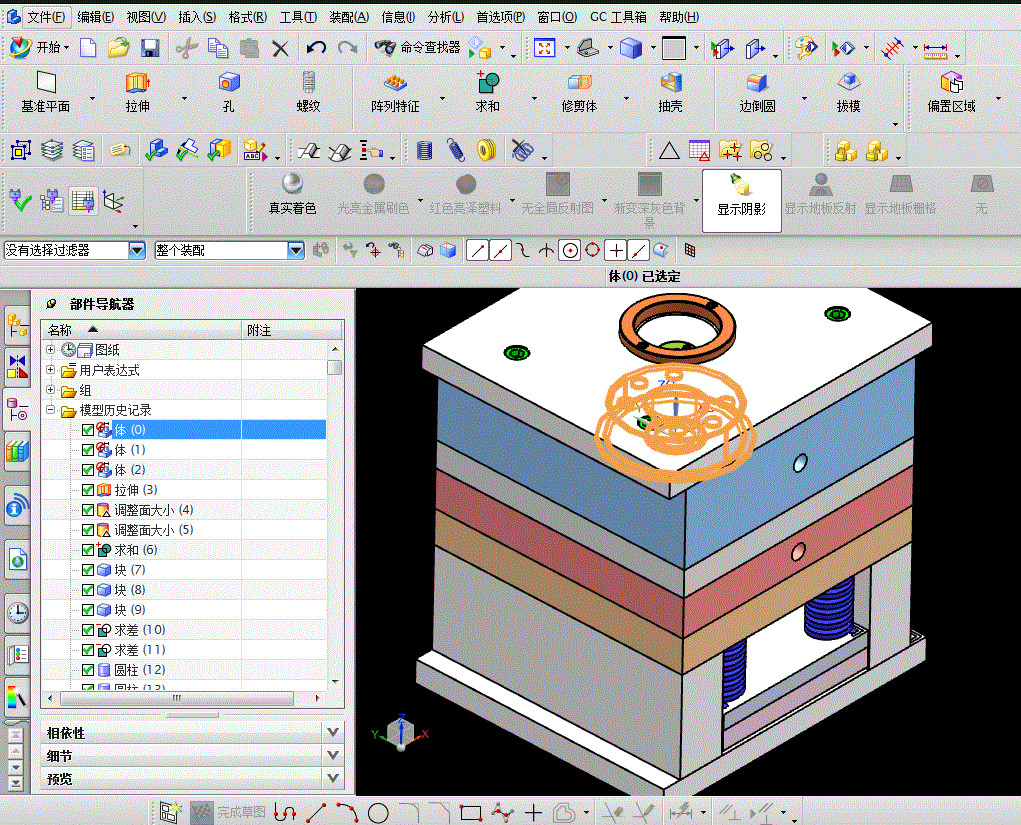Open the 插入(S) menu
The height and width of the screenshot is (825, 1021).
197,17
